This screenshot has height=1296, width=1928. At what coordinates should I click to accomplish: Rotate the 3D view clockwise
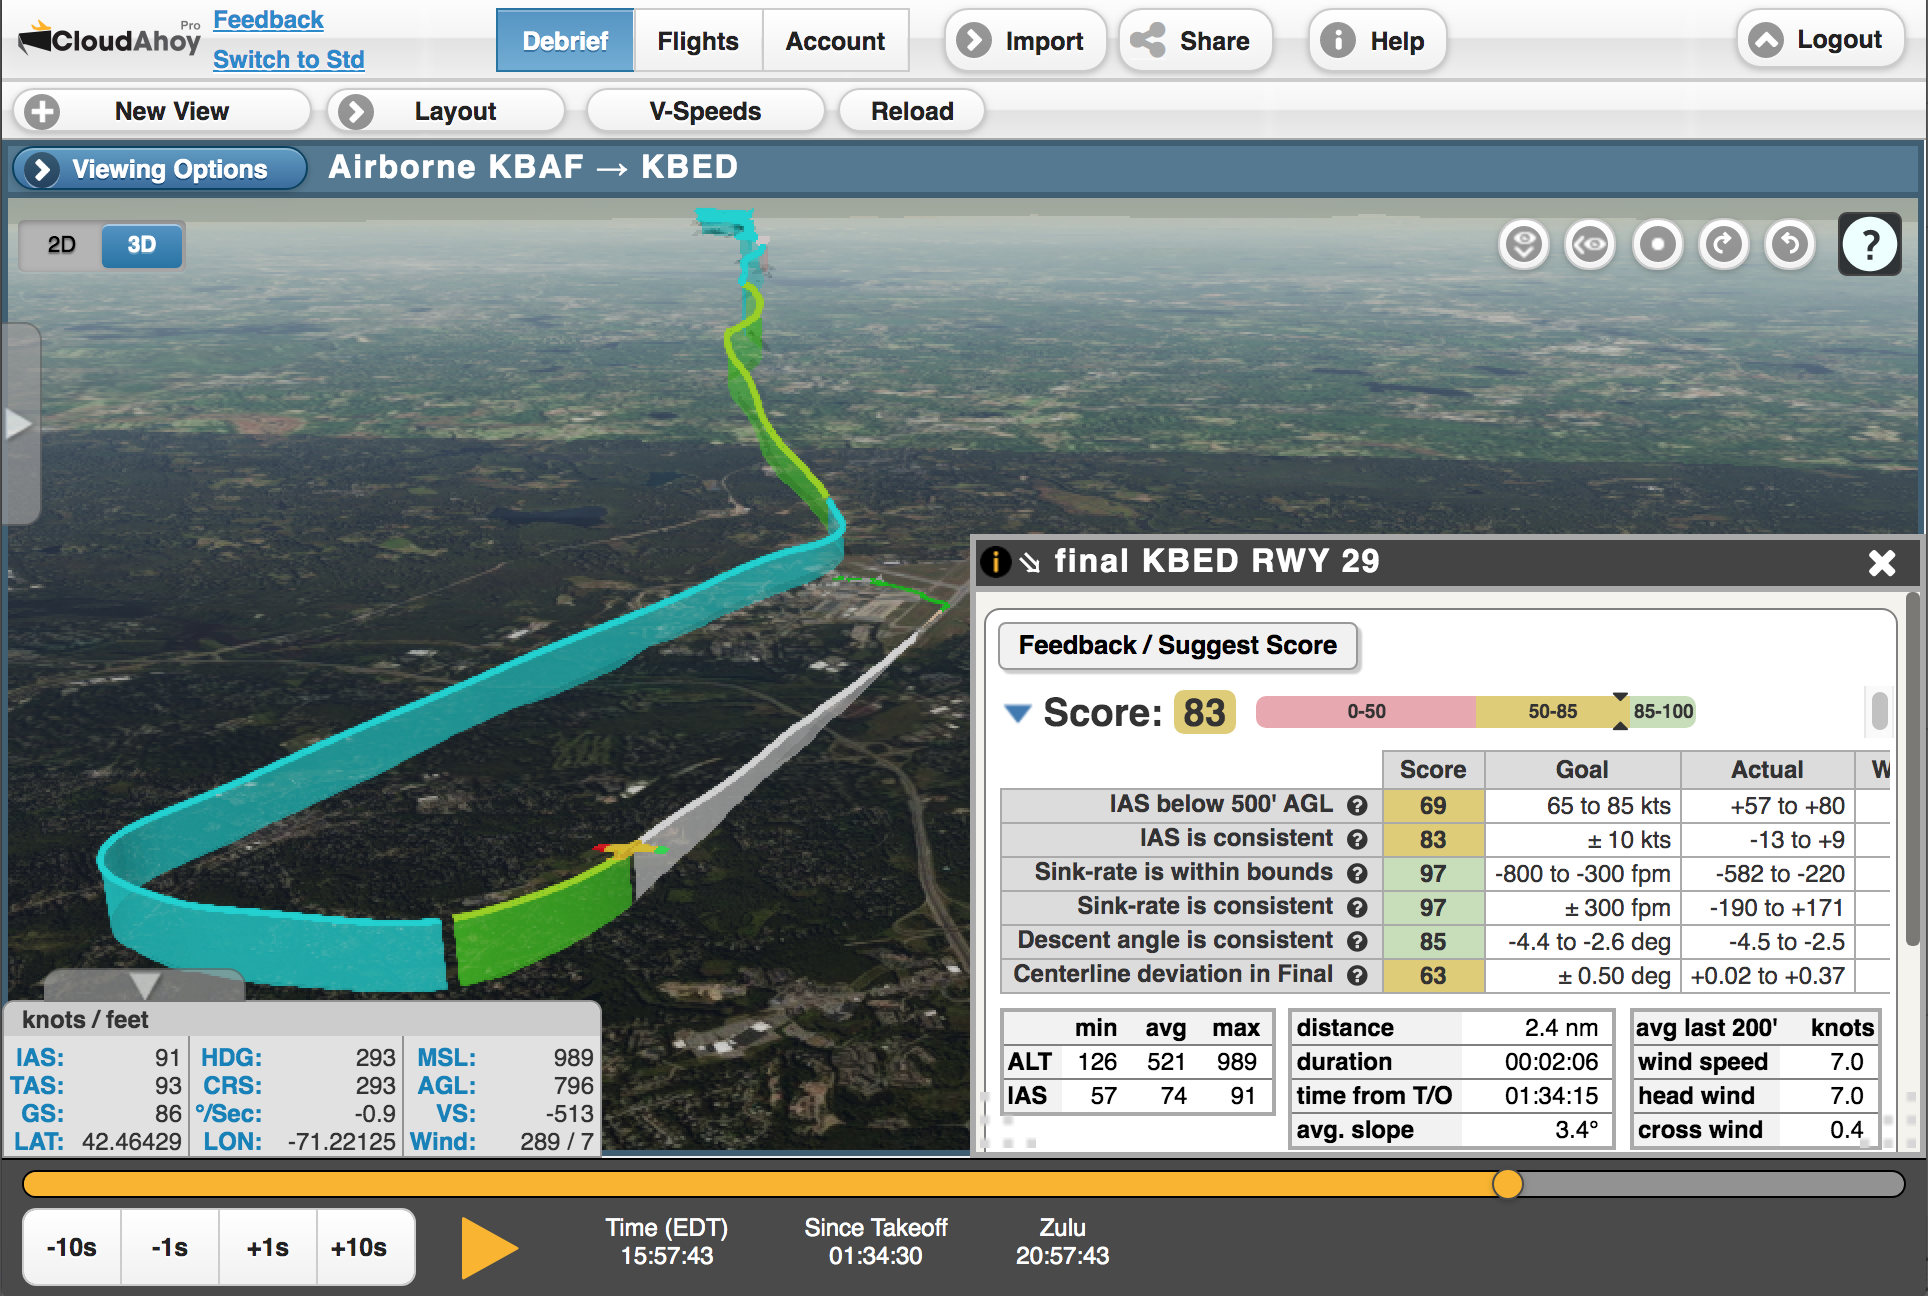pyautogui.click(x=1723, y=244)
